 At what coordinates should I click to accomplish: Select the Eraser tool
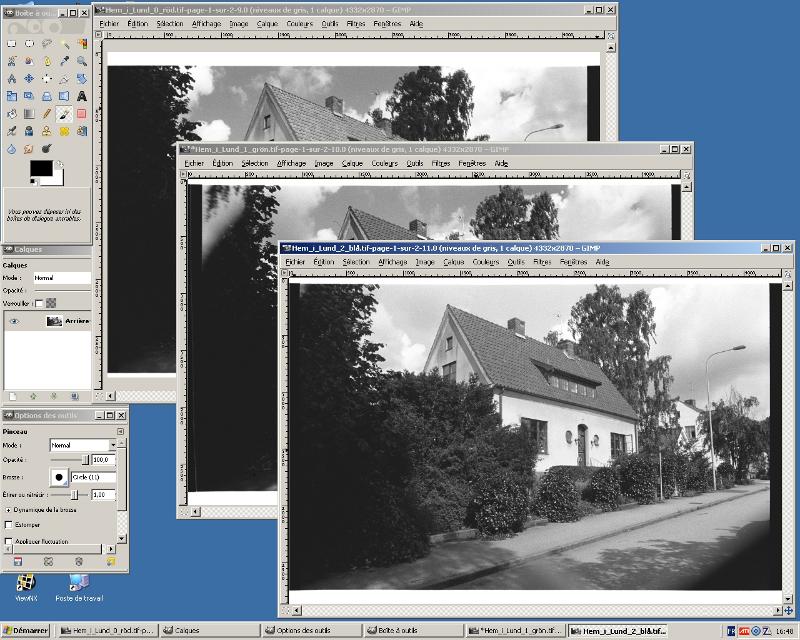point(81,113)
